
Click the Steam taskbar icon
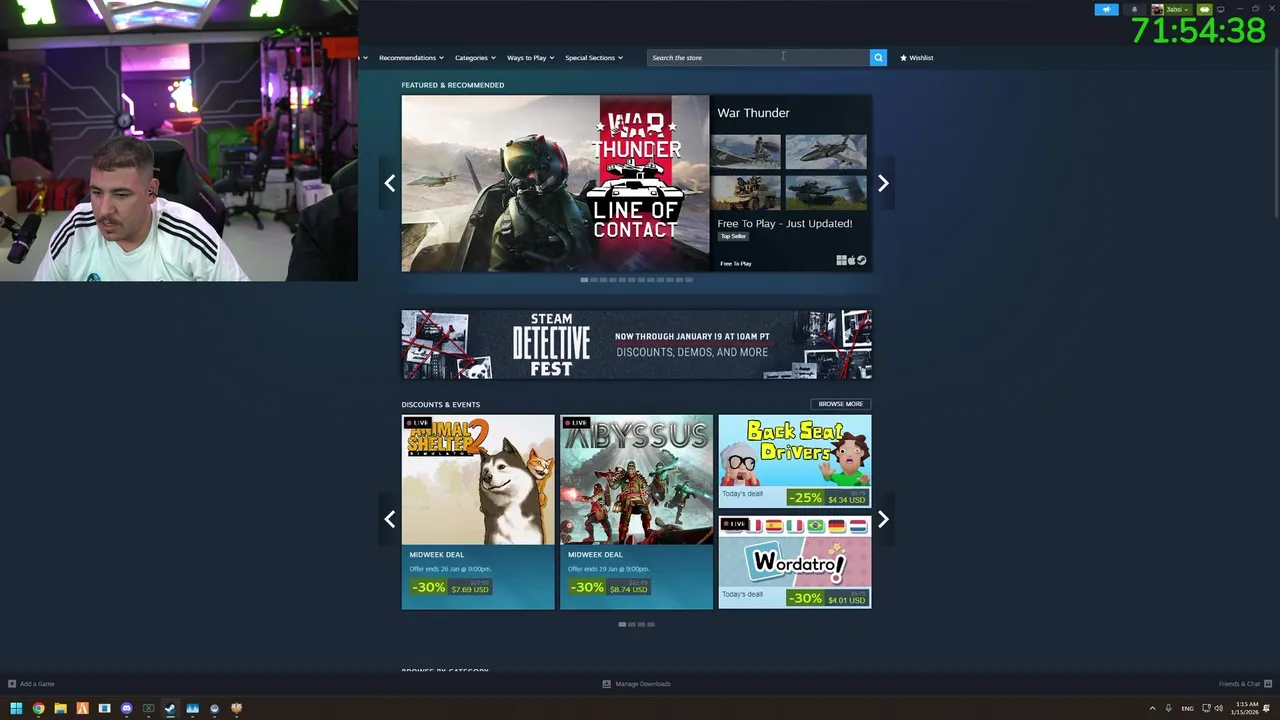[170, 708]
